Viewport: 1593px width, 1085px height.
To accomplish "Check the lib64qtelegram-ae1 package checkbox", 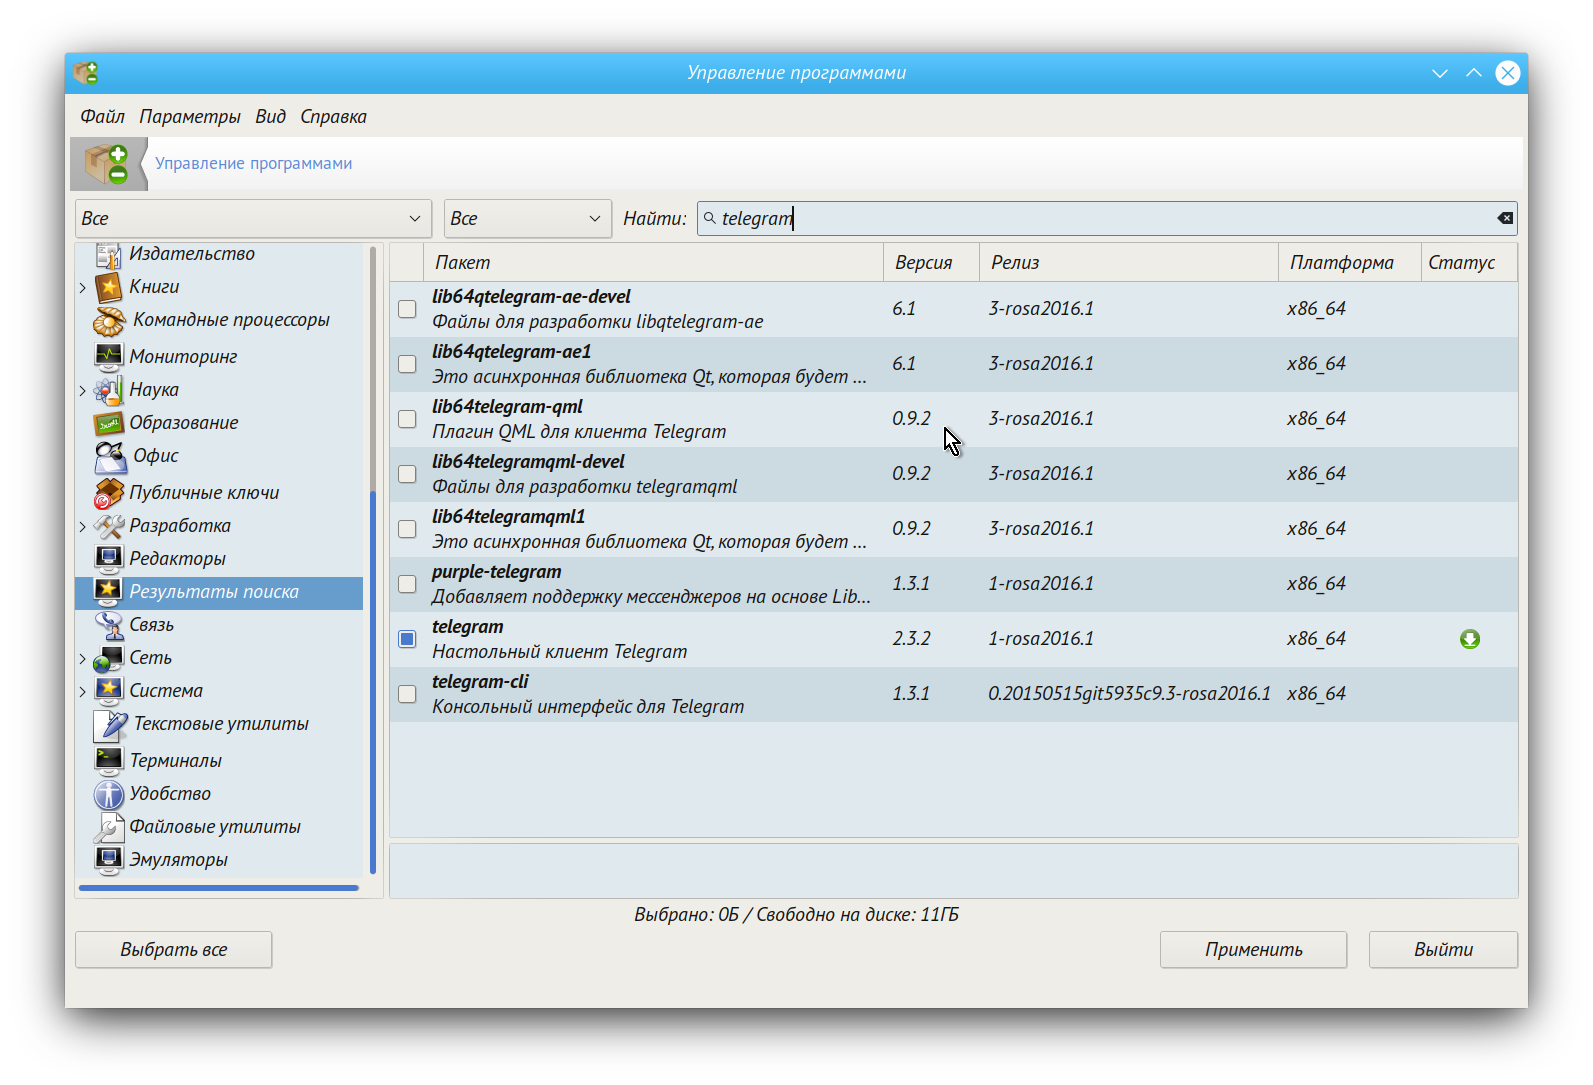I will tap(407, 364).
